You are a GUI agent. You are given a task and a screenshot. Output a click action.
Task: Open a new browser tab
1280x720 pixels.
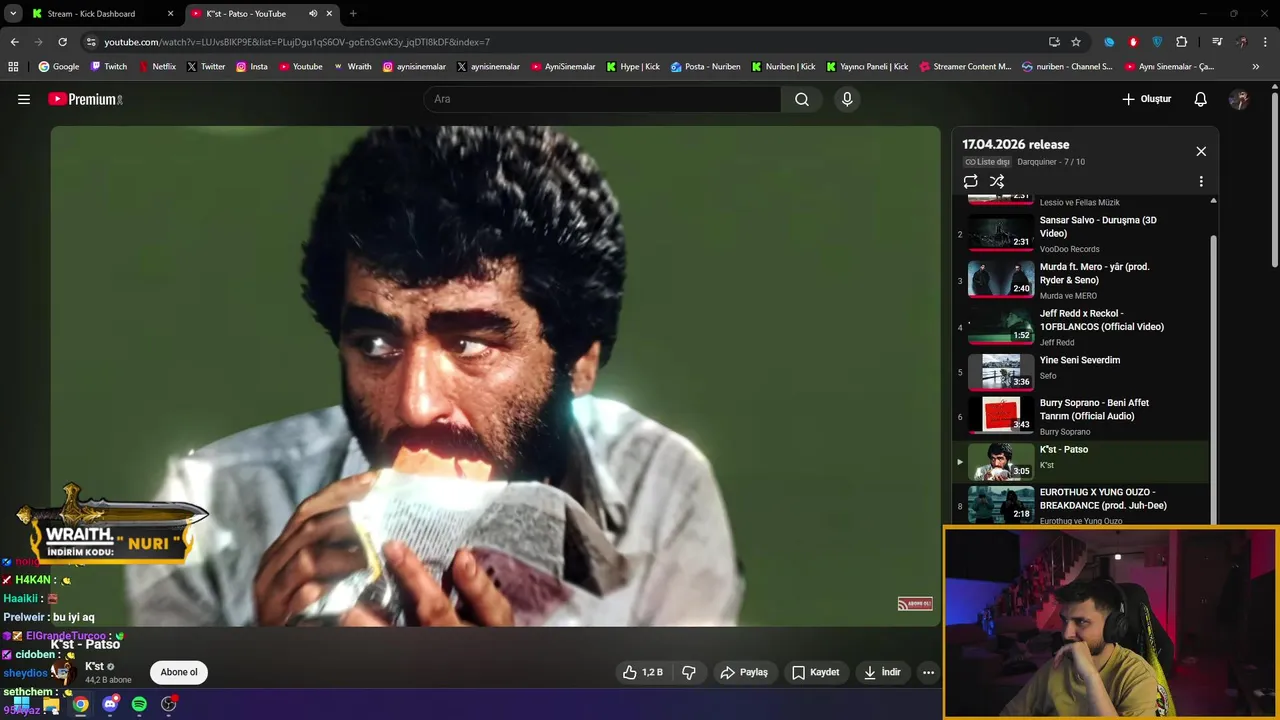coord(353,14)
